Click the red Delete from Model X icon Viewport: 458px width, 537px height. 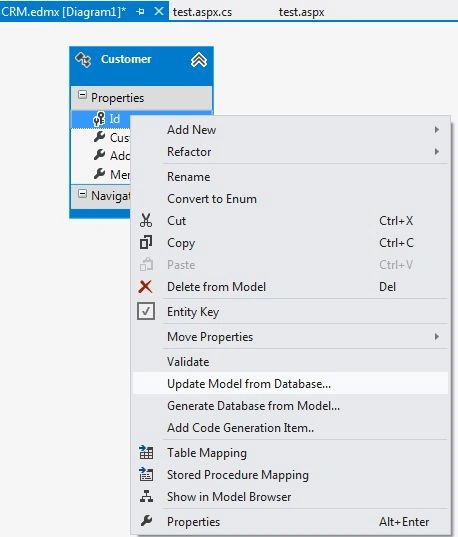point(145,286)
